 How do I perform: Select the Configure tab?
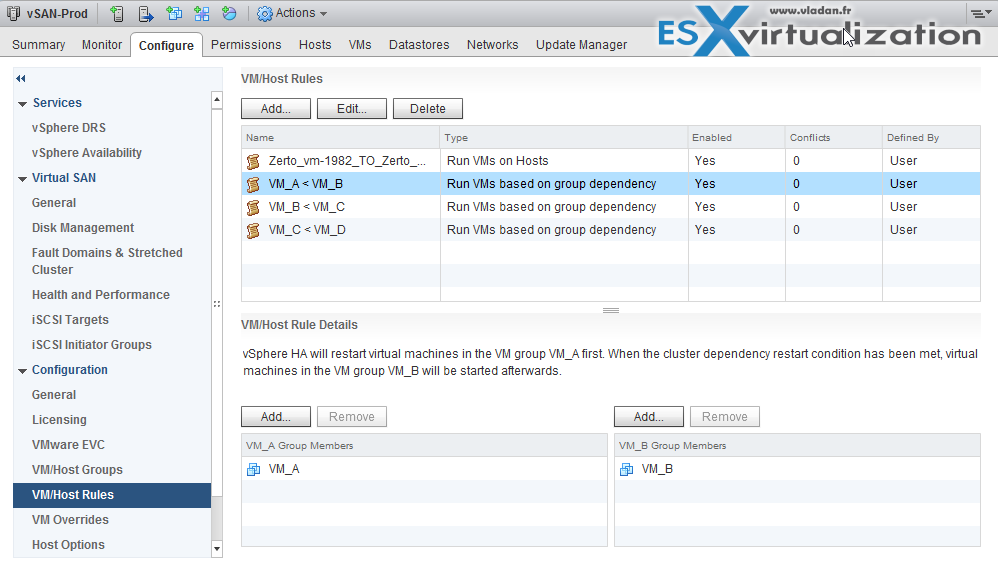click(x=166, y=45)
